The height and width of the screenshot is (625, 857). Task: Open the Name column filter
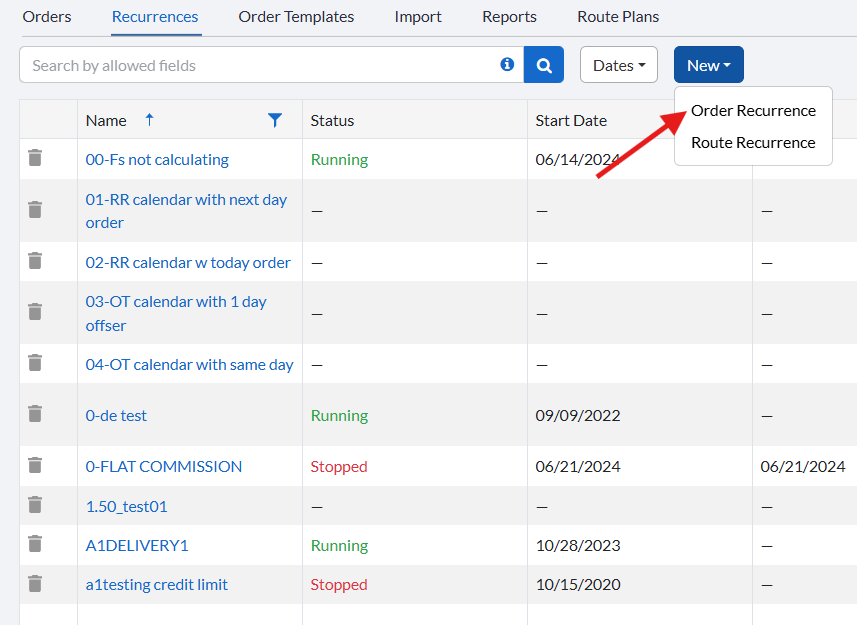click(275, 120)
